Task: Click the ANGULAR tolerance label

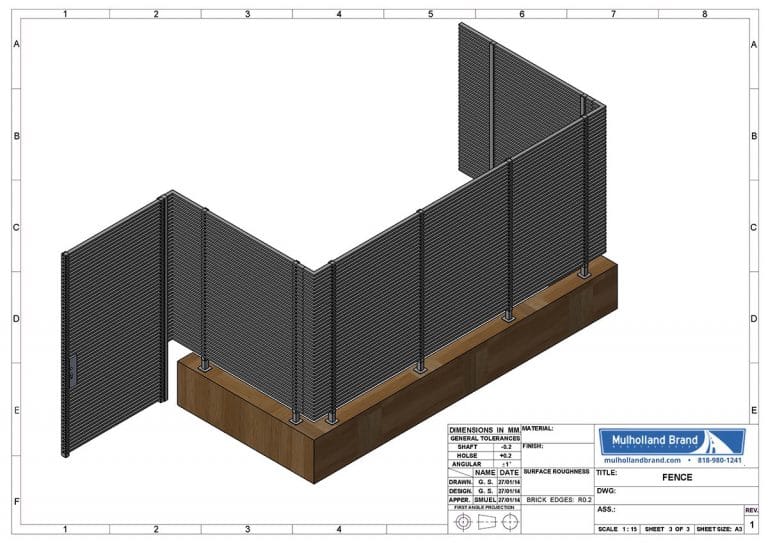Action: point(466,464)
